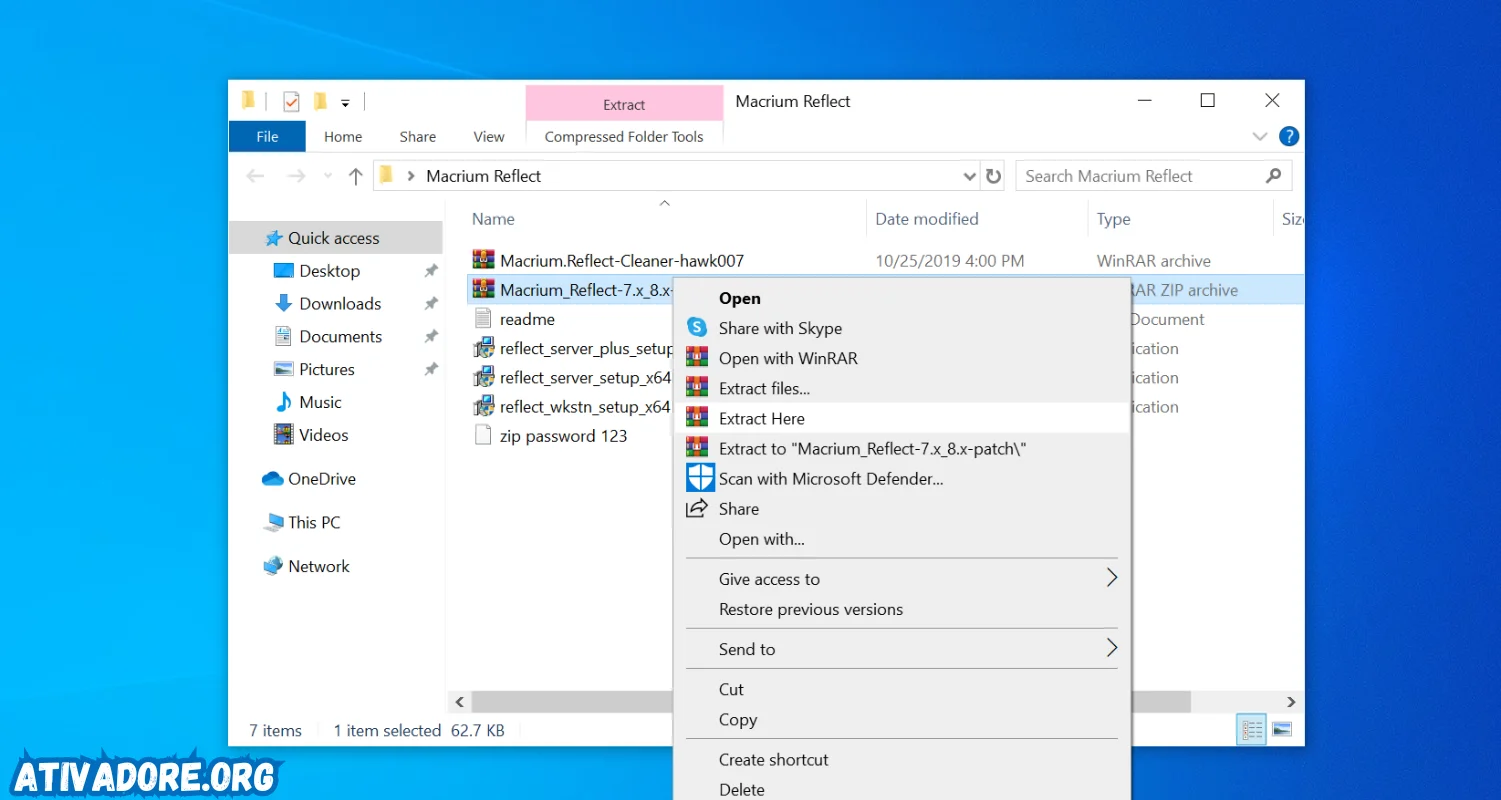Select the Extract contextual tab header
Viewport: 1501px width, 800px height.
624,104
